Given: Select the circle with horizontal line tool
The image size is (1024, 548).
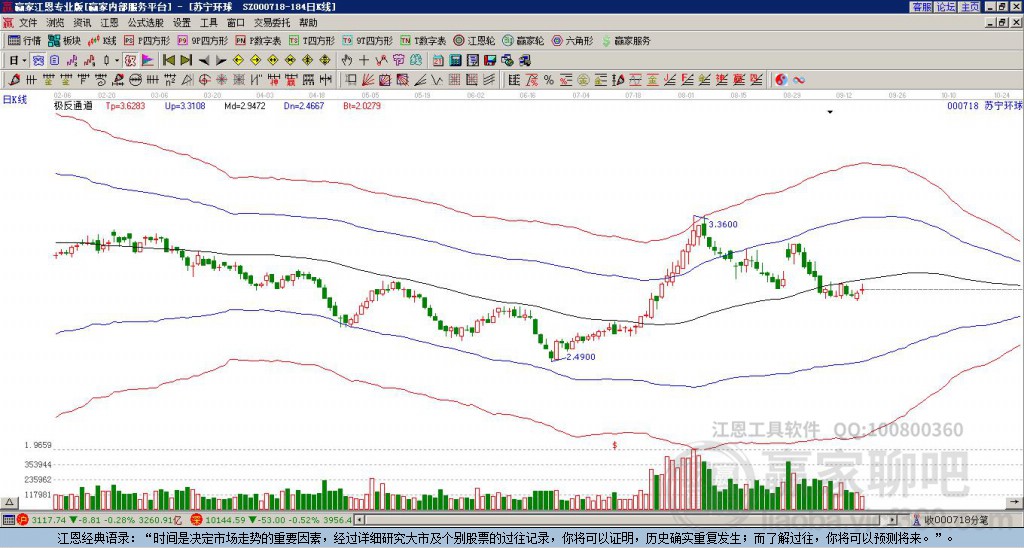Looking at the screenshot, I should [x=135, y=80].
